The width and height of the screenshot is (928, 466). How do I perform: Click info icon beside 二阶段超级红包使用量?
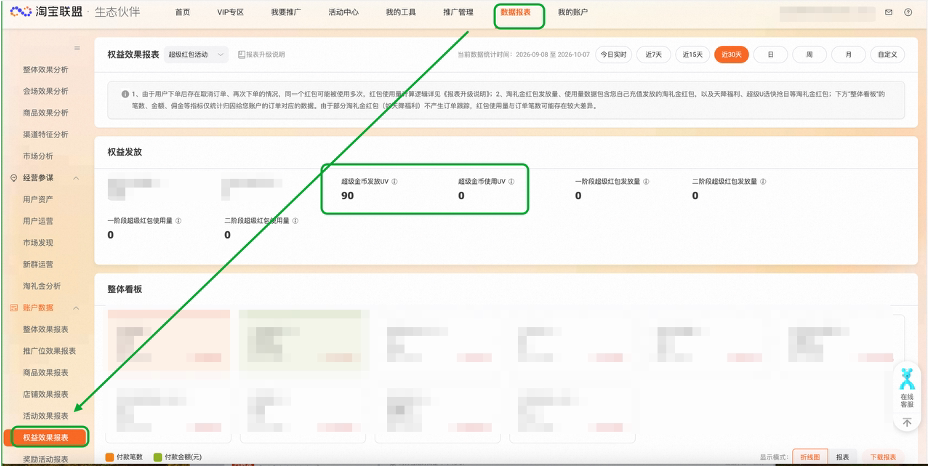295,220
